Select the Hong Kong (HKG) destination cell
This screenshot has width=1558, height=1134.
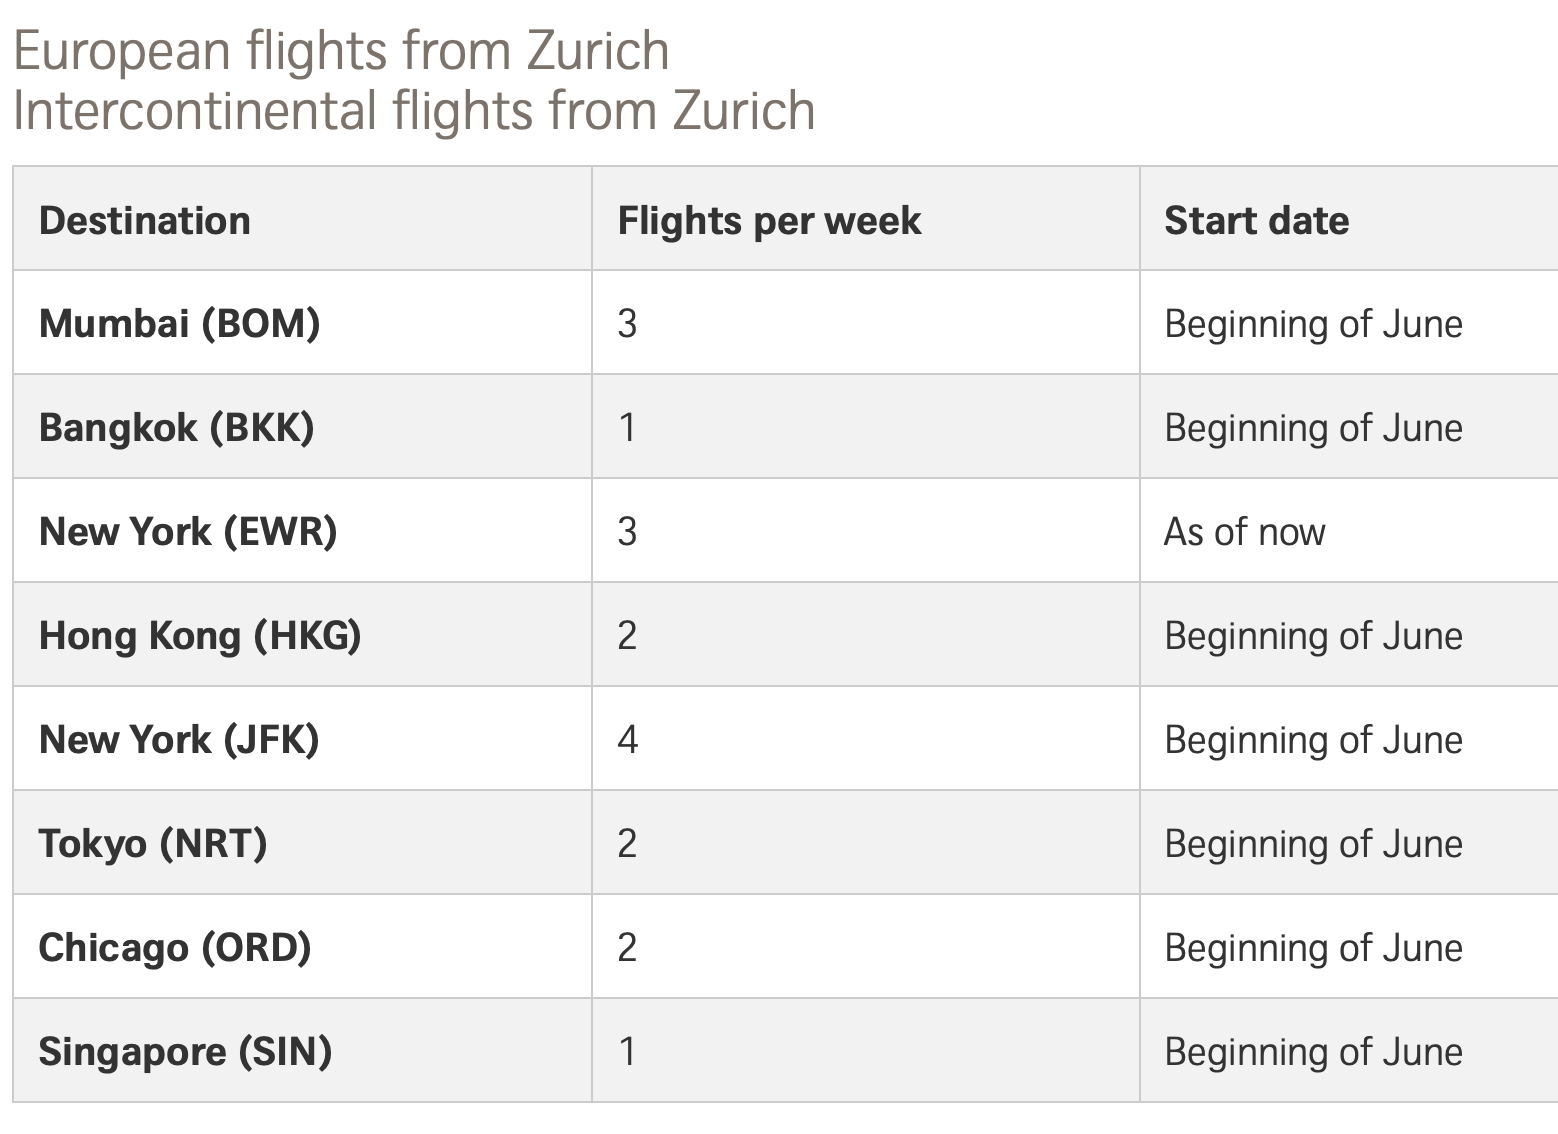point(200,635)
